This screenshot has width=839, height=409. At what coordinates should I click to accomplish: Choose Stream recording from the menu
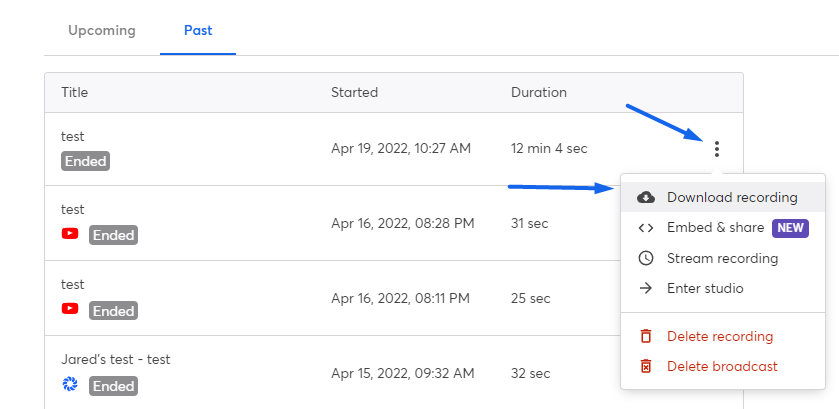(723, 258)
